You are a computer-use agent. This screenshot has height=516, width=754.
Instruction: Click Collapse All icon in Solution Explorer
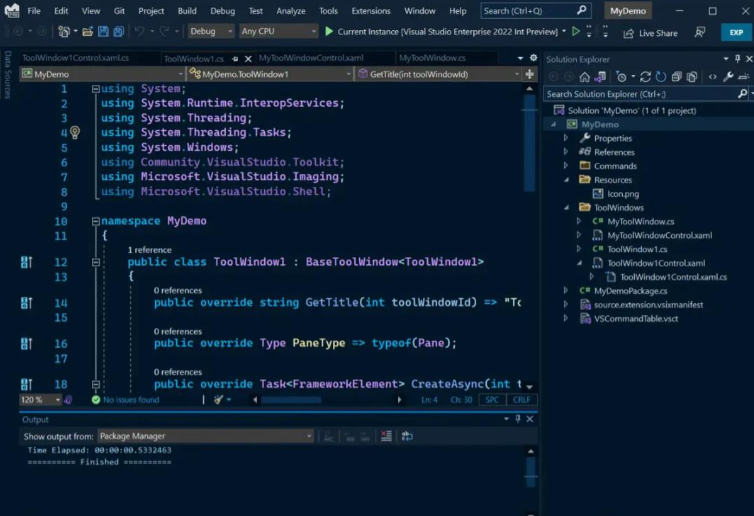click(x=677, y=77)
